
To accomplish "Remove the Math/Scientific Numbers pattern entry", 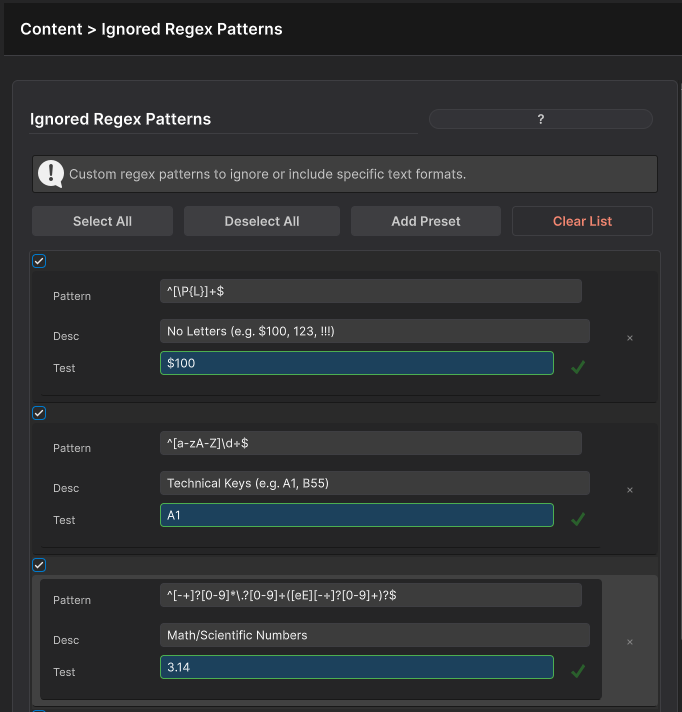I will (630, 642).
